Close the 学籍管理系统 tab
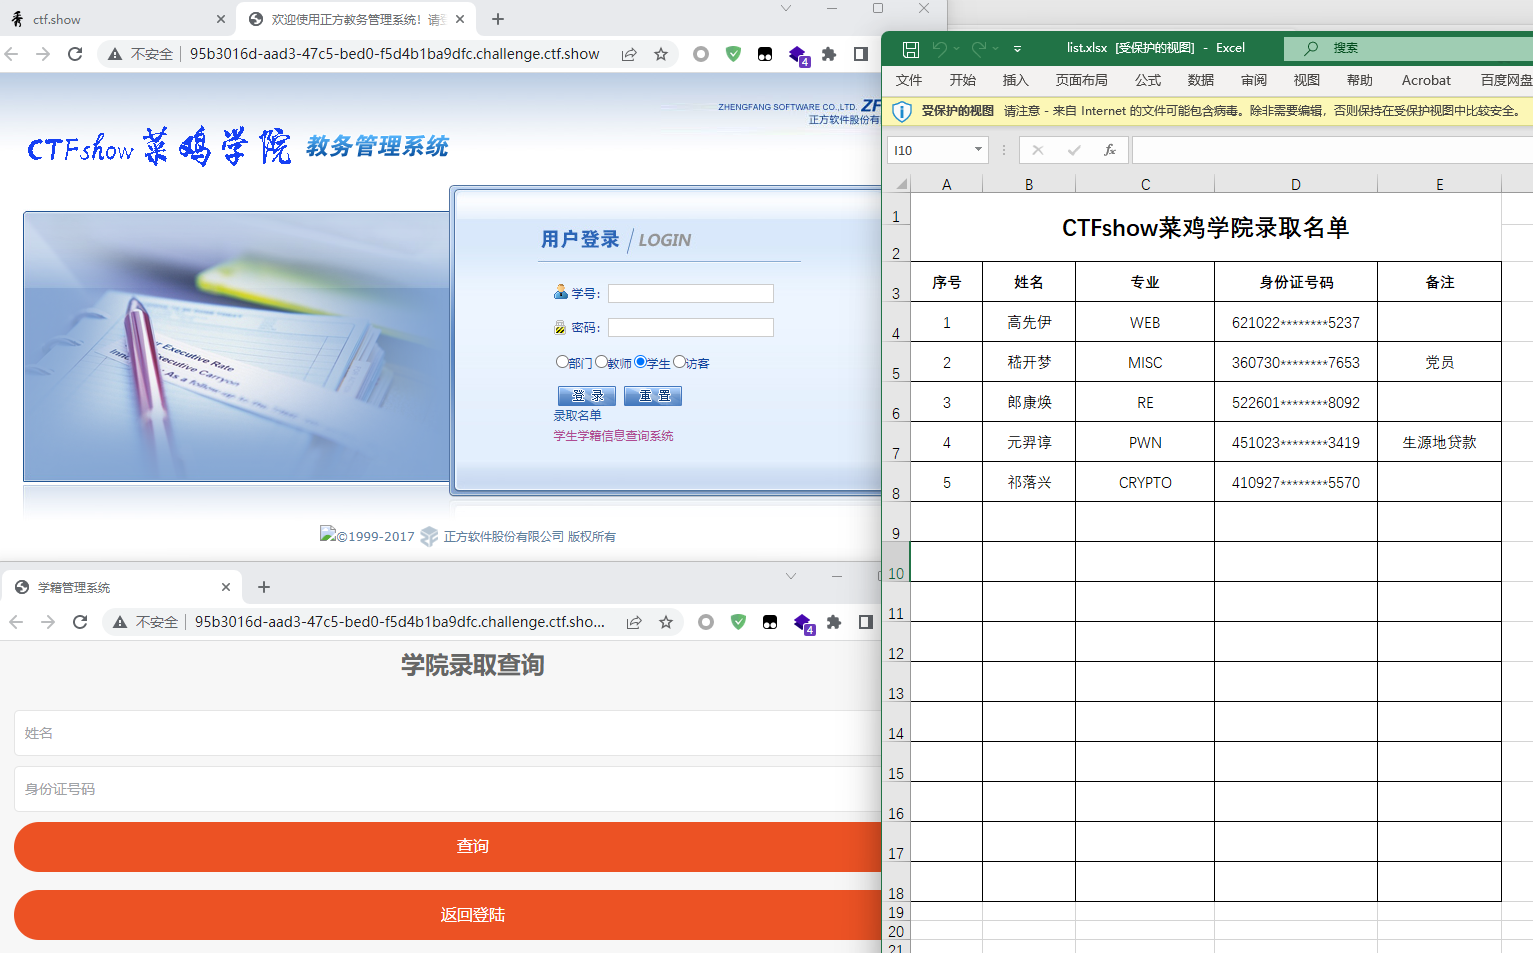The height and width of the screenshot is (953, 1533). click(226, 587)
